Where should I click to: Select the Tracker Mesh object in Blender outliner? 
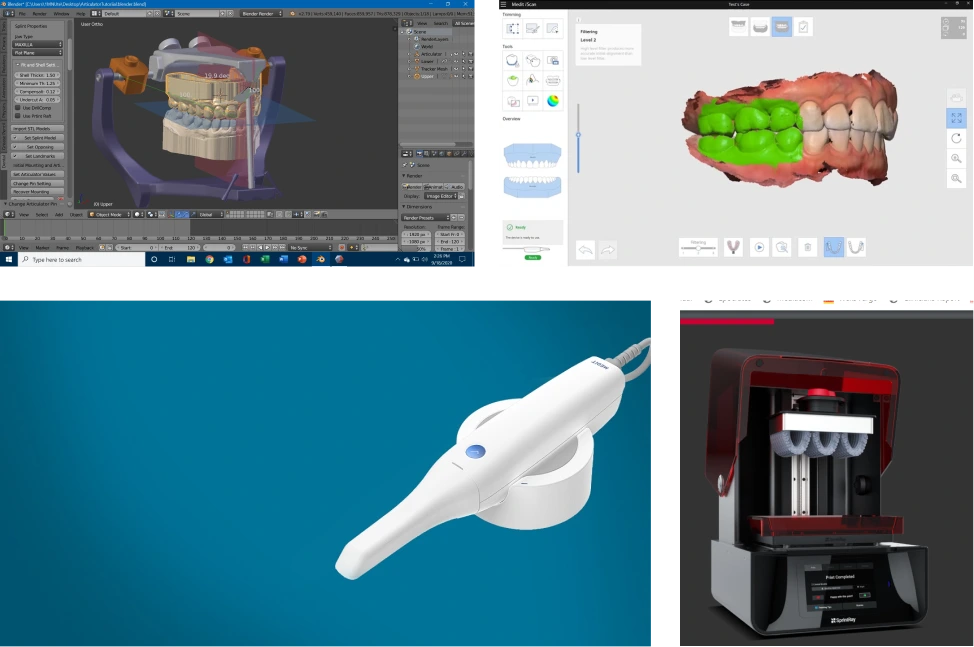pyautogui.click(x=434, y=69)
